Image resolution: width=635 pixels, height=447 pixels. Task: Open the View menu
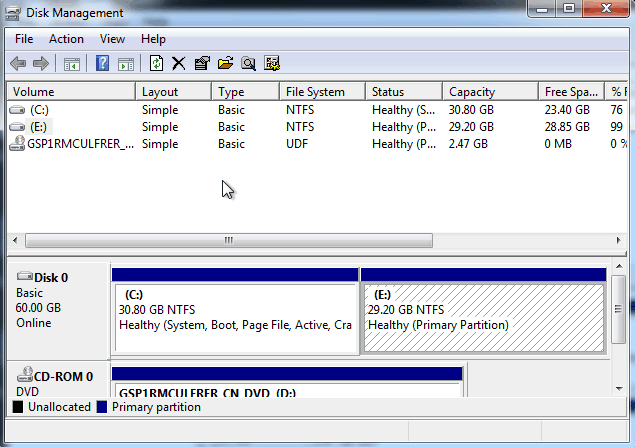(112, 39)
